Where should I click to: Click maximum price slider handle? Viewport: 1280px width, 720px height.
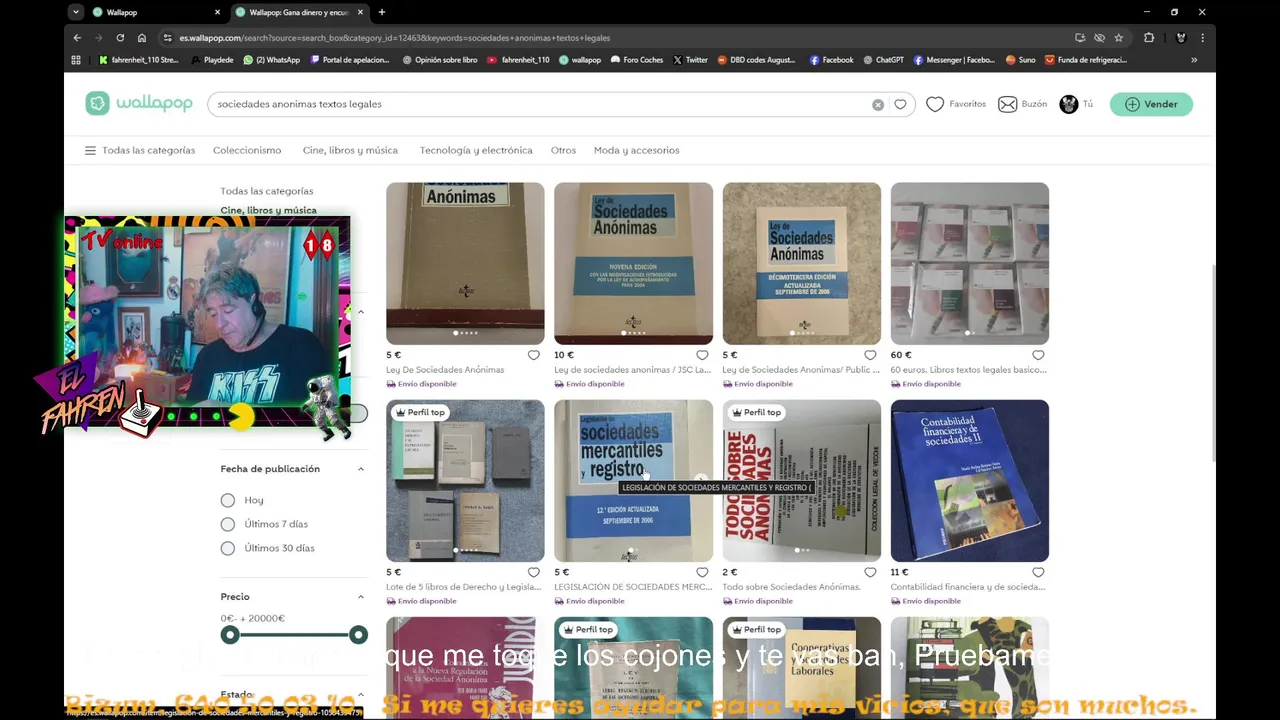(x=358, y=635)
